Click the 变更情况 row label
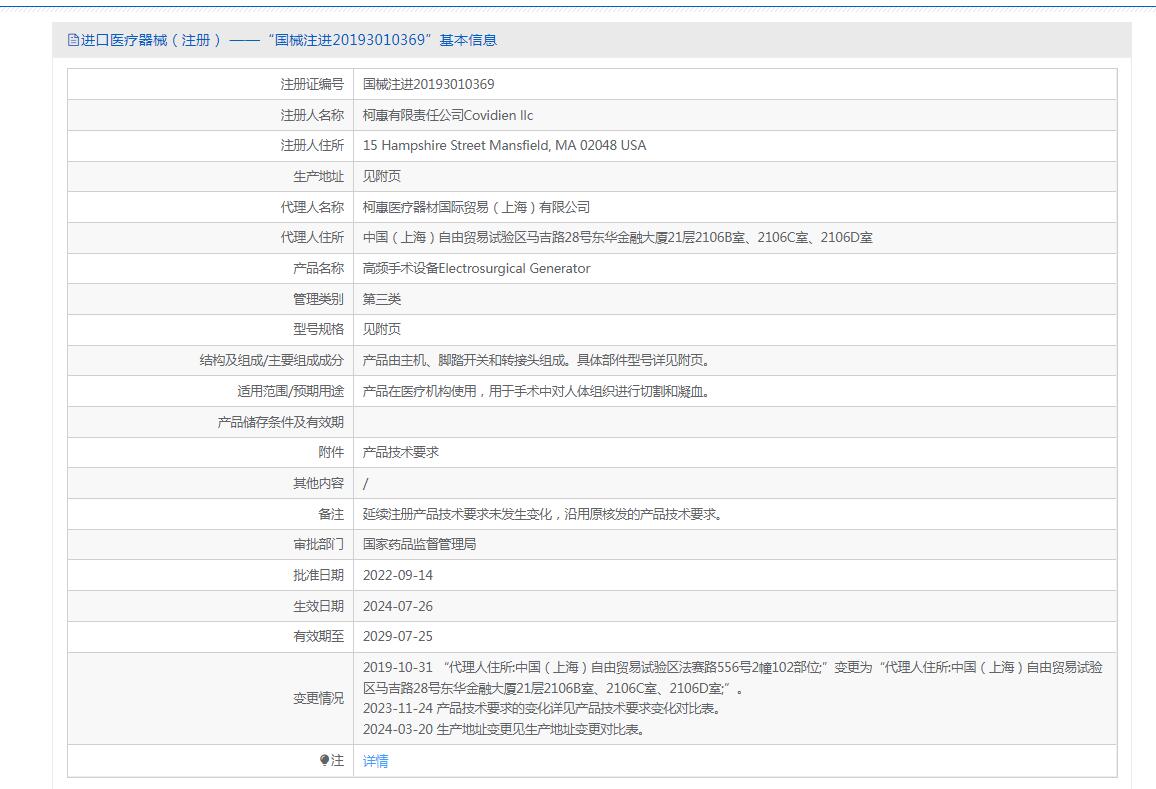This screenshot has width=1156, height=789. click(318, 698)
